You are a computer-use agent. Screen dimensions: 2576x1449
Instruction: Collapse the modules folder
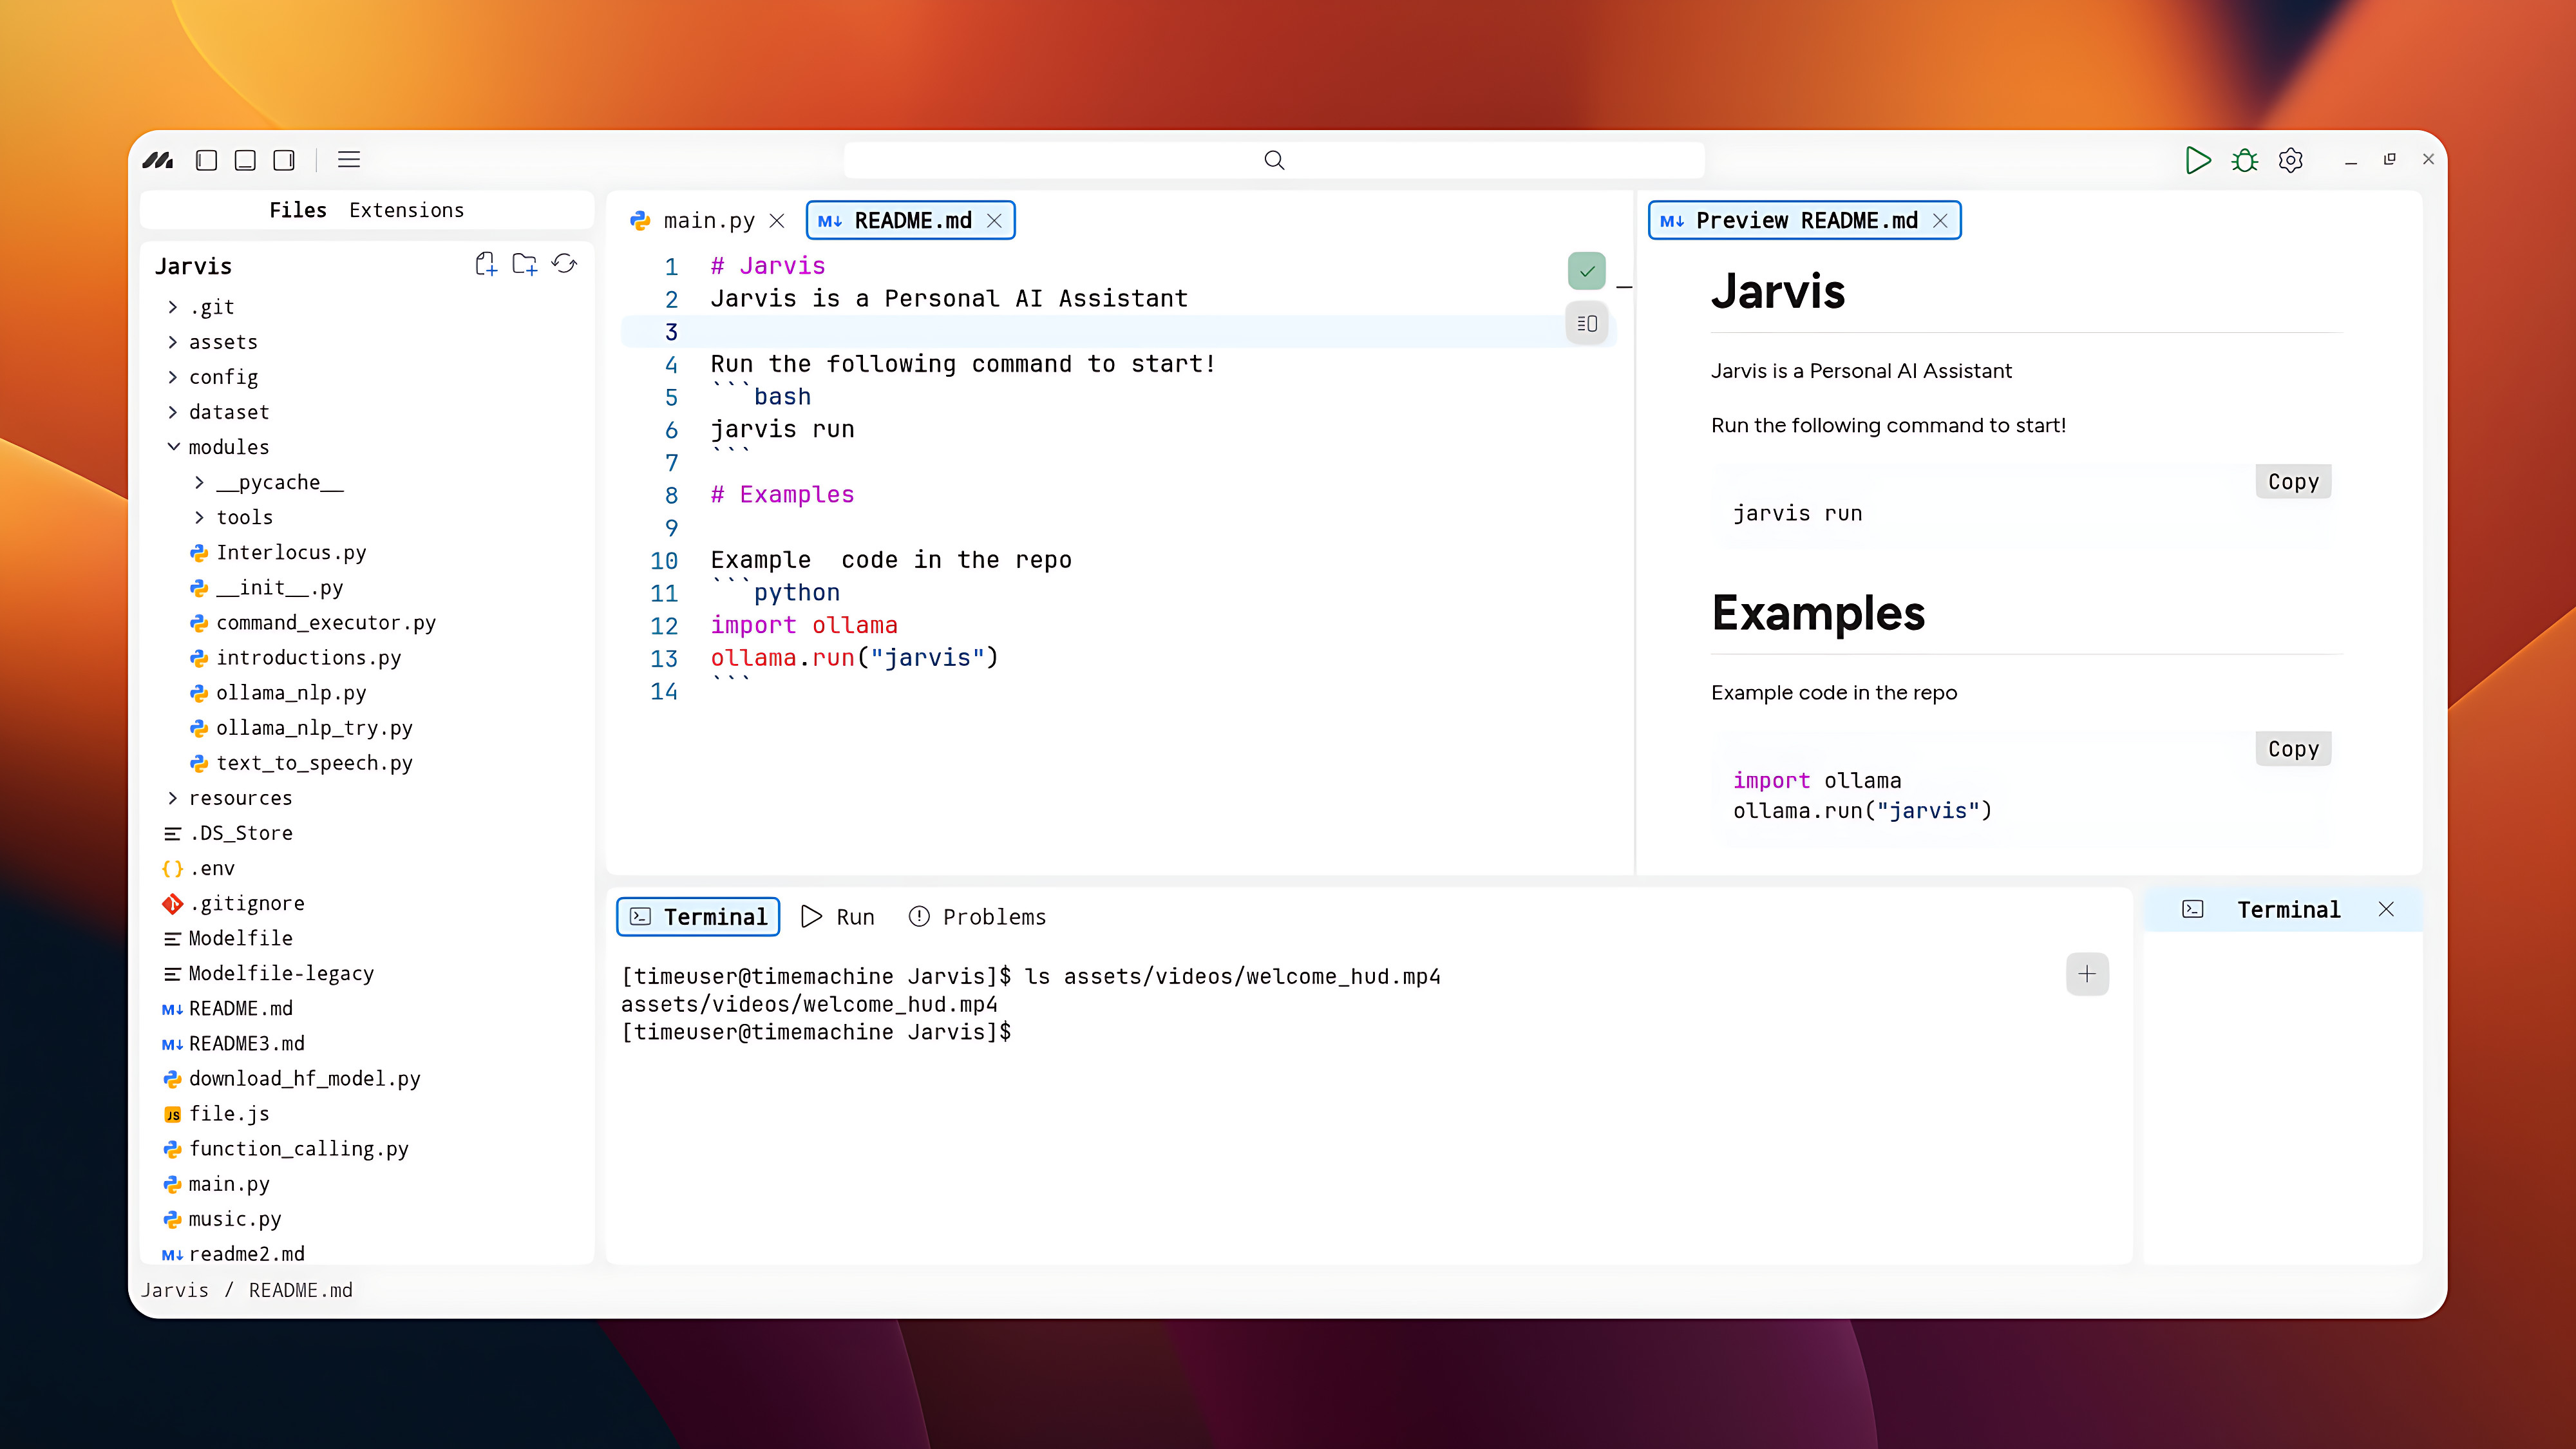(174, 447)
